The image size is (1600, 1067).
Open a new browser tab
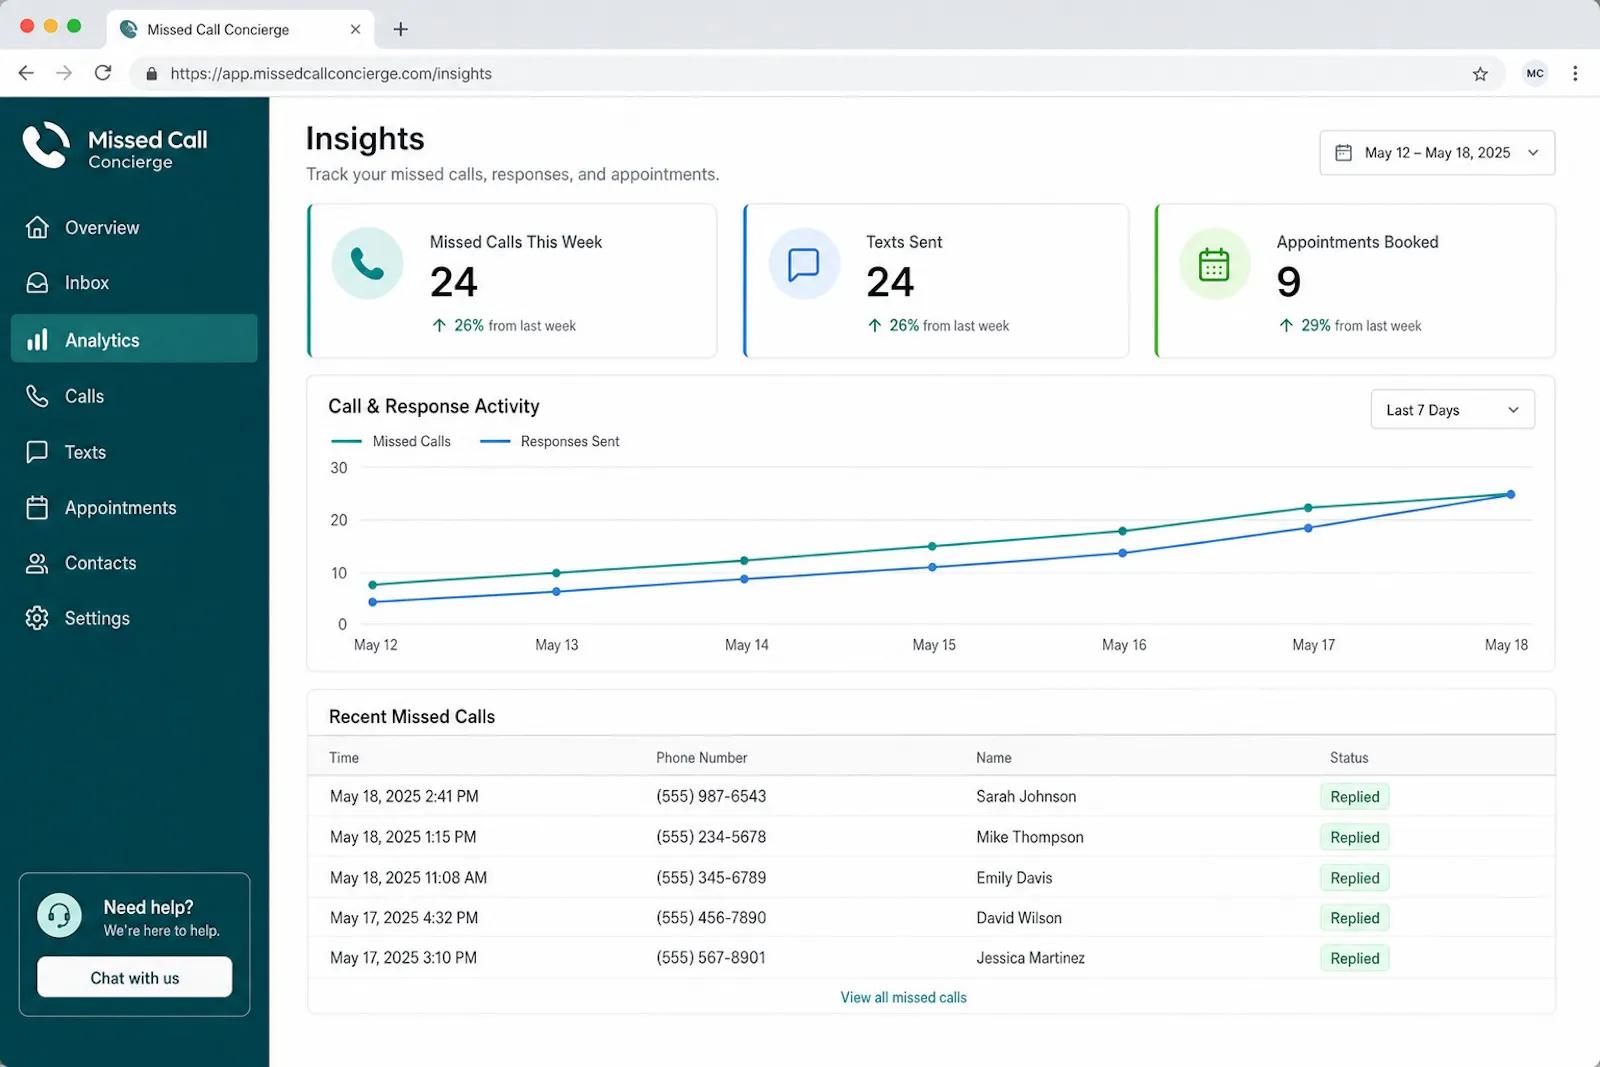point(400,29)
